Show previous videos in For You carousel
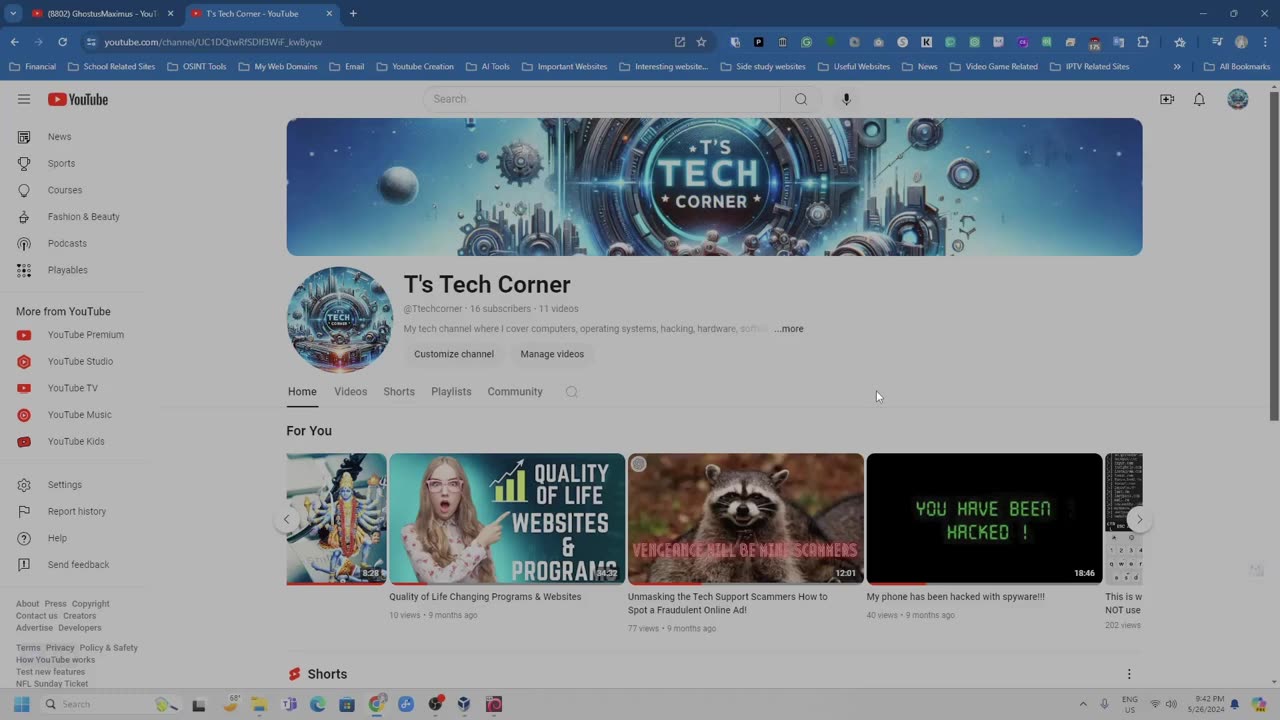The image size is (1280, 720). click(286, 519)
